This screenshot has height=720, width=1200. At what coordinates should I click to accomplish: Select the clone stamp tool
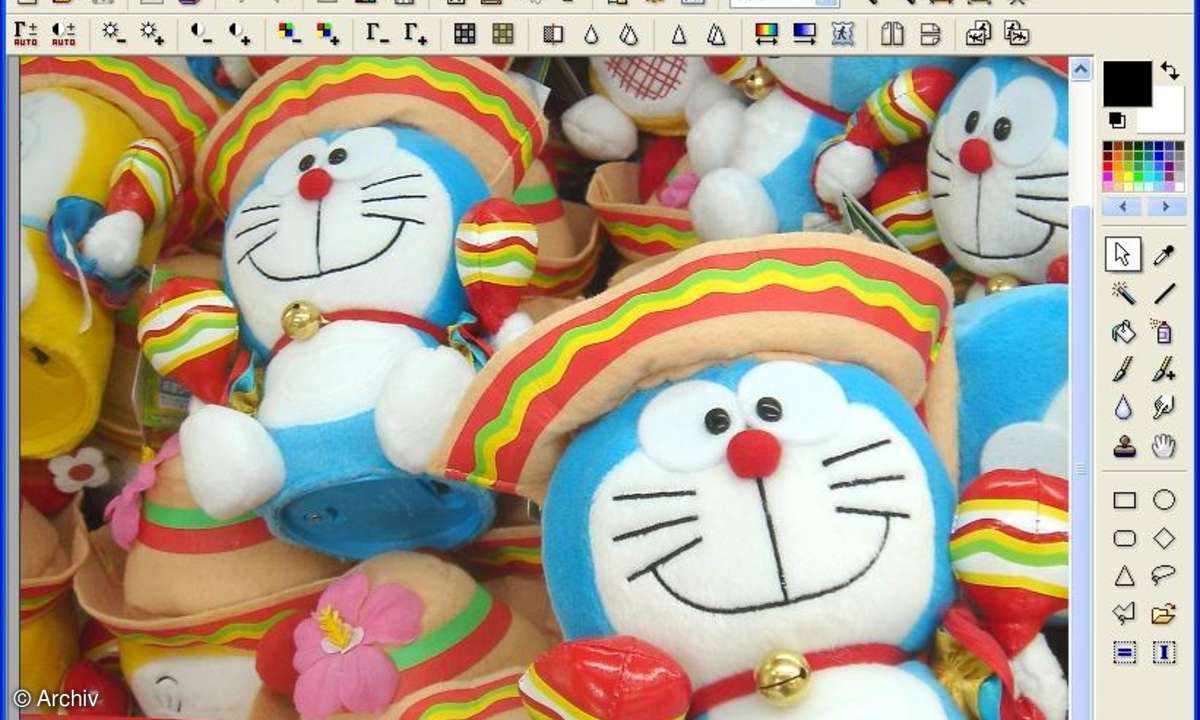[x=1123, y=446]
